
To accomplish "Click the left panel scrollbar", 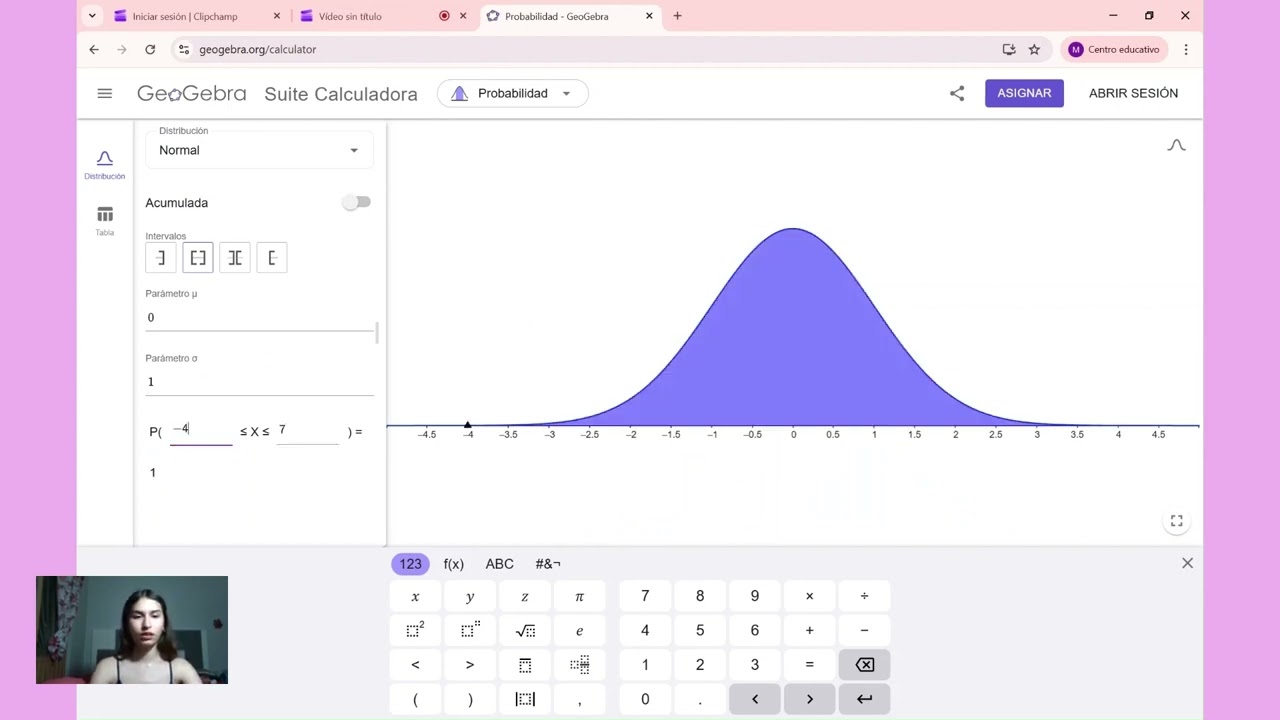I will pos(377,333).
